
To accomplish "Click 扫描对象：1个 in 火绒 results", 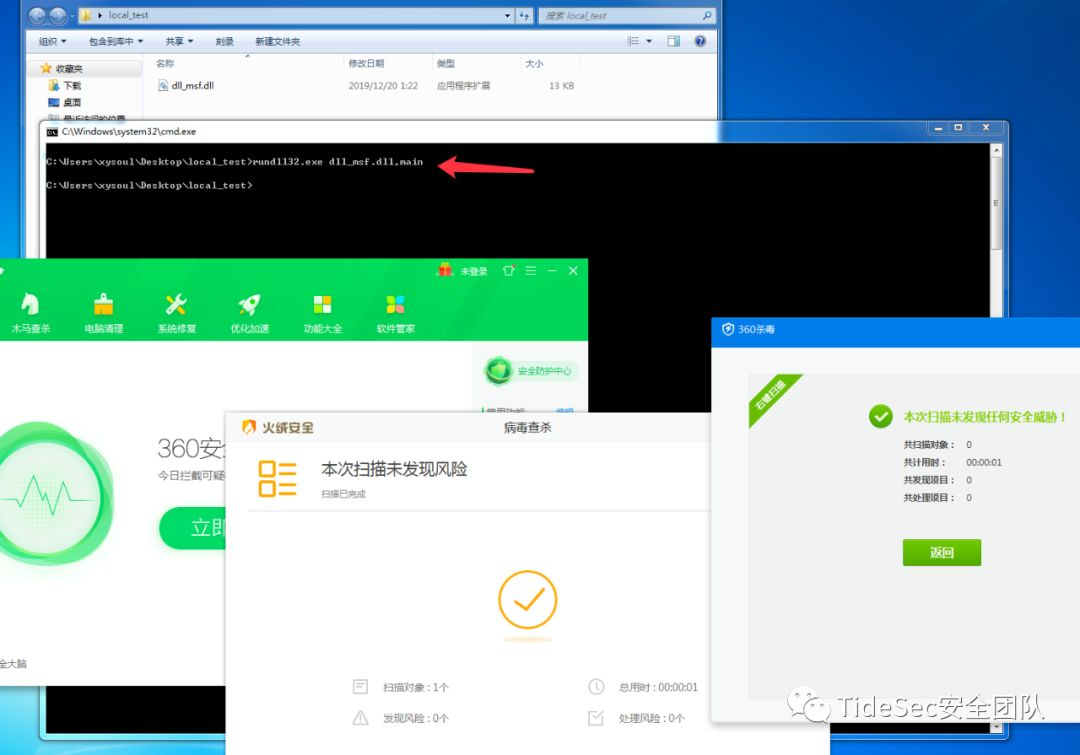I will [x=415, y=687].
